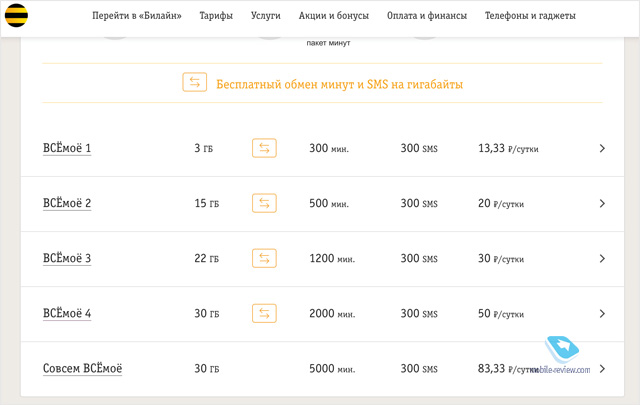Open the ВСЁмоё 2 tariff link

click(x=67, y=203)
